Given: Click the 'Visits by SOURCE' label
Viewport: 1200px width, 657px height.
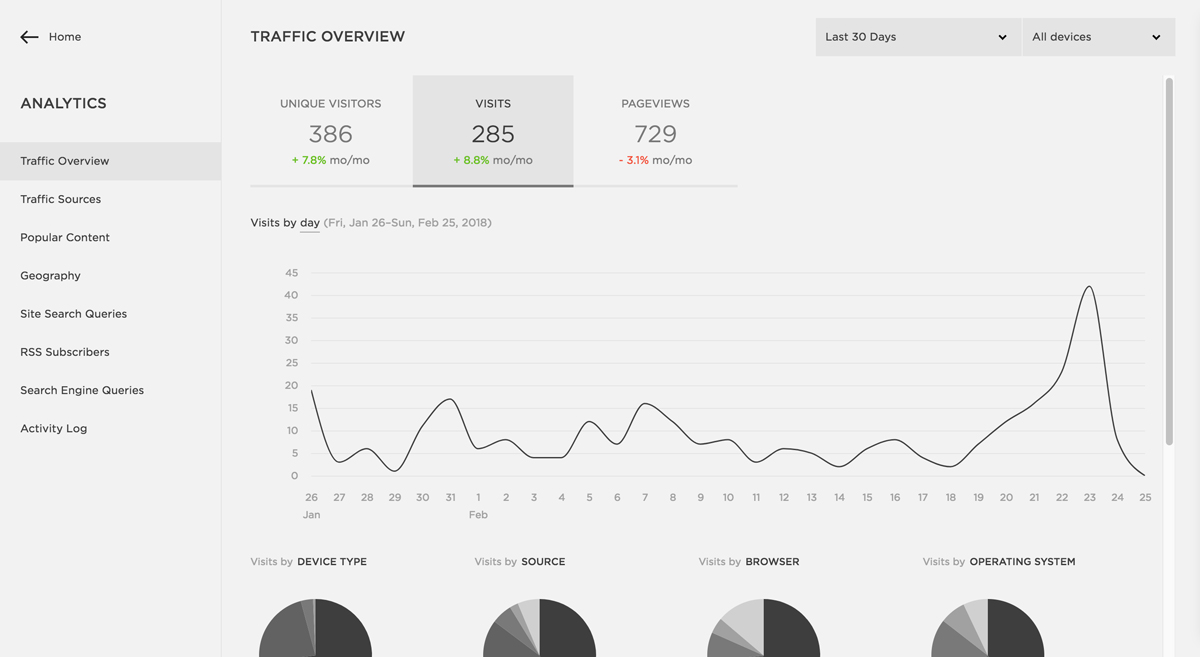Looking at the screenshot, I should tap(520, 562).
